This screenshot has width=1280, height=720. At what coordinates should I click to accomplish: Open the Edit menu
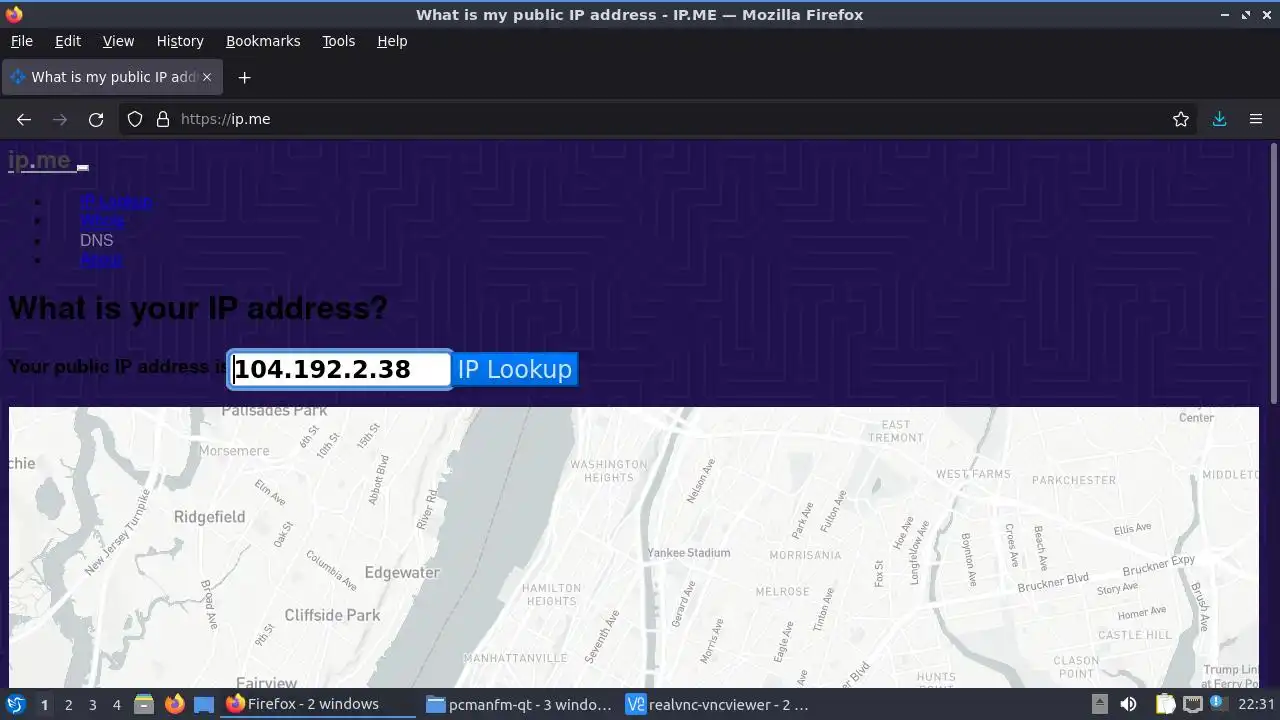(68, 41)
